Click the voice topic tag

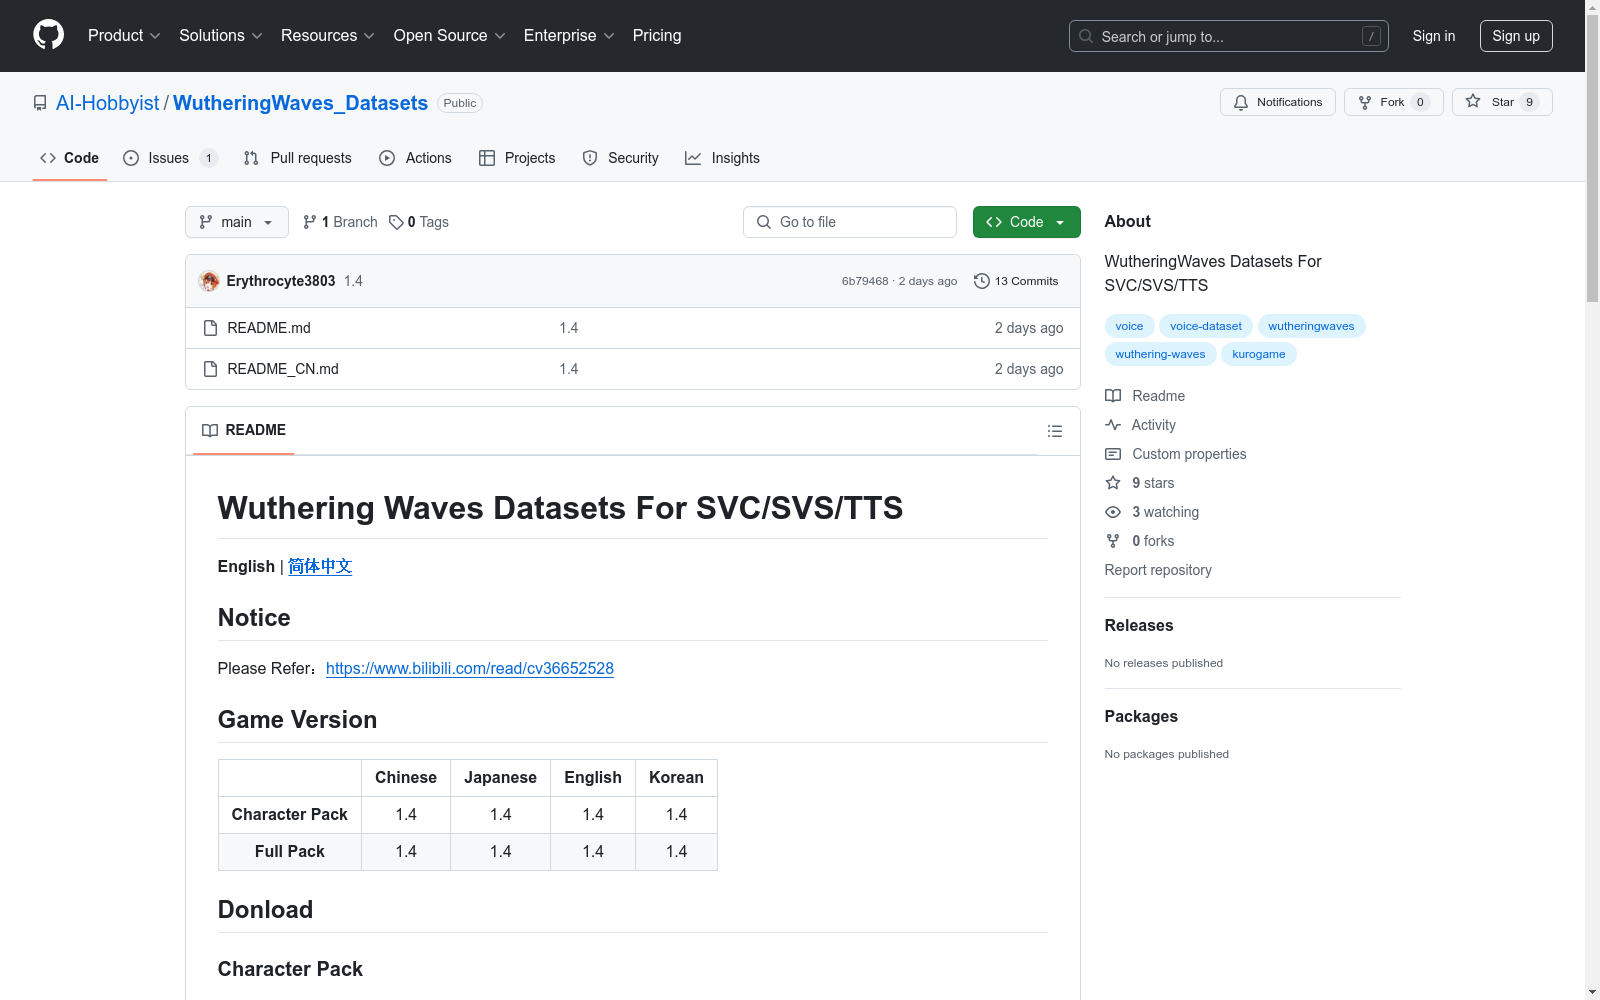point(1129,326)
